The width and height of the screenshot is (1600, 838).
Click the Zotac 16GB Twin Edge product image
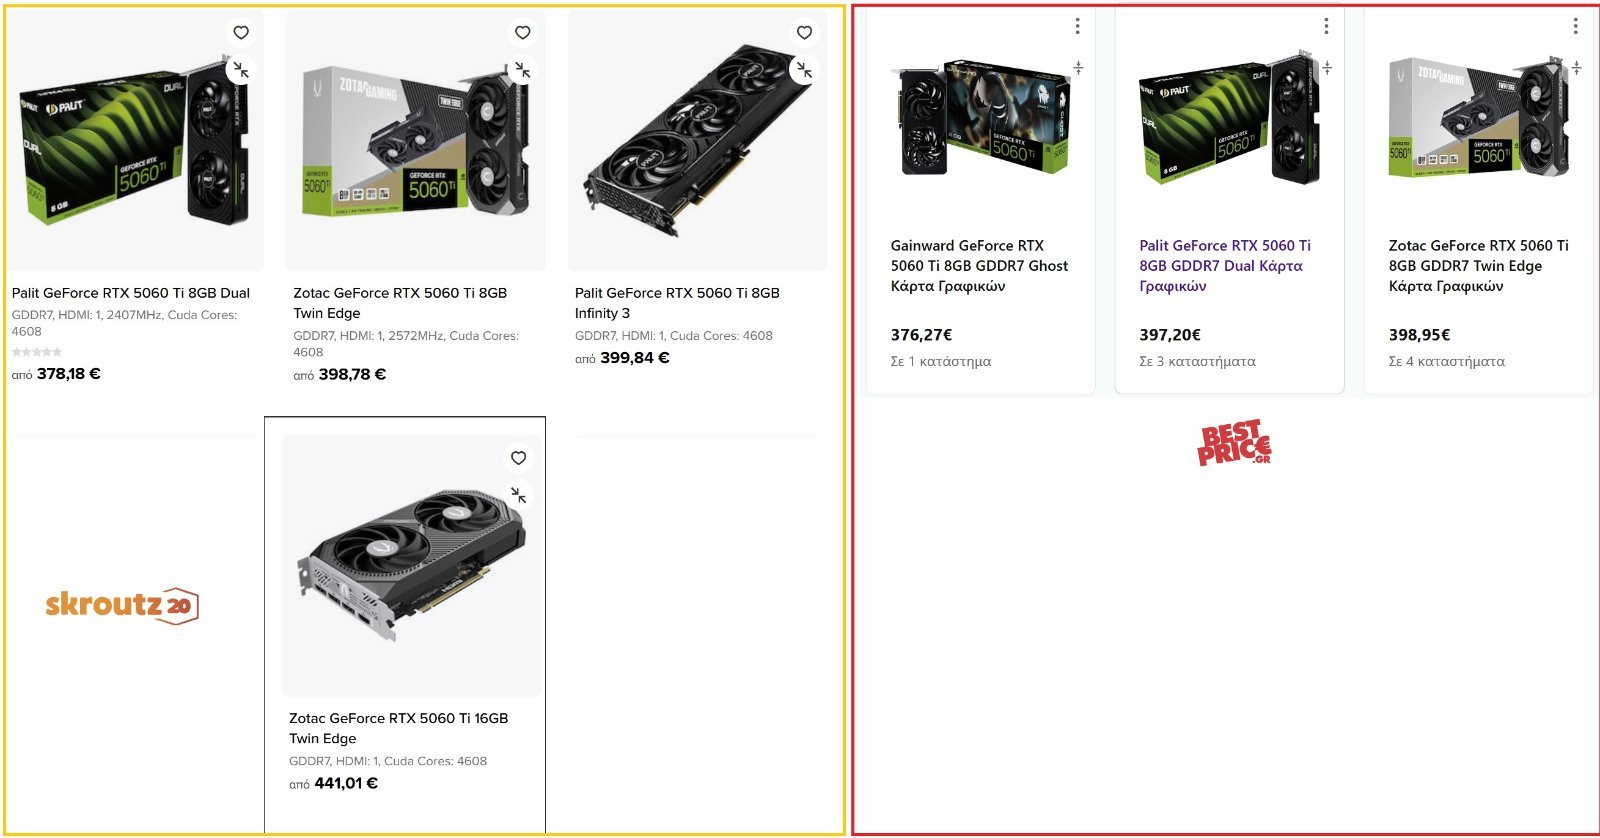pyautogui.click(x=411, y=565)
